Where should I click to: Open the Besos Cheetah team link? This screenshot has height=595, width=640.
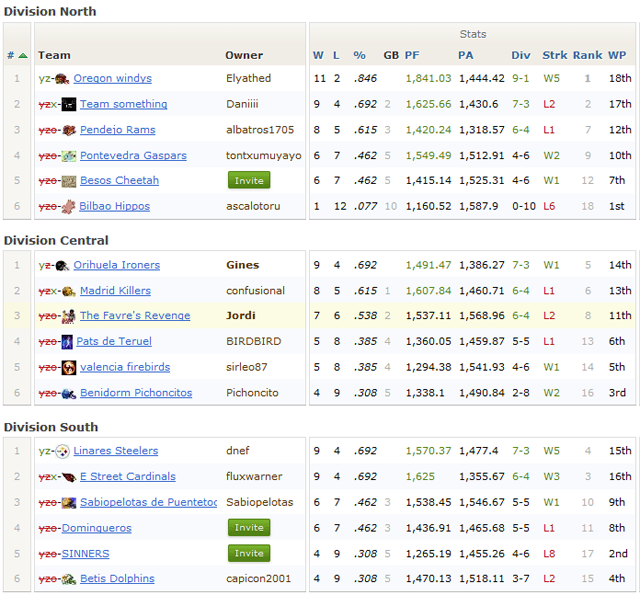119,180
